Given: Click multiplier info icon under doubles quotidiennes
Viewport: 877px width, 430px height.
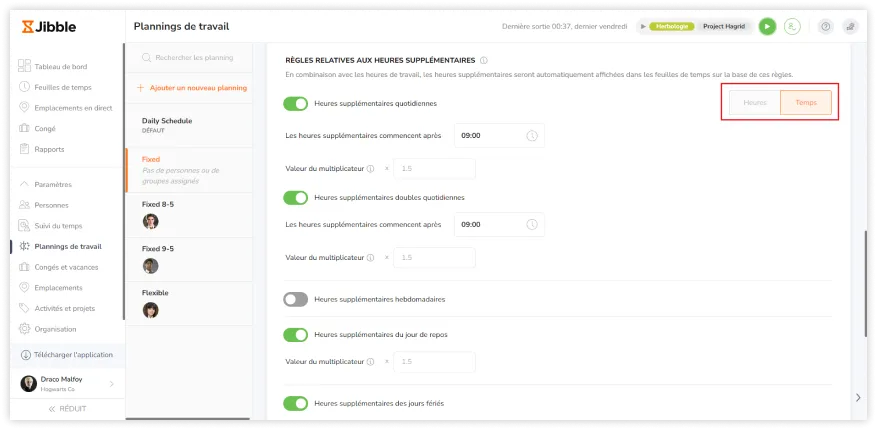Looking at the screenshot, I should click(370, 258).
